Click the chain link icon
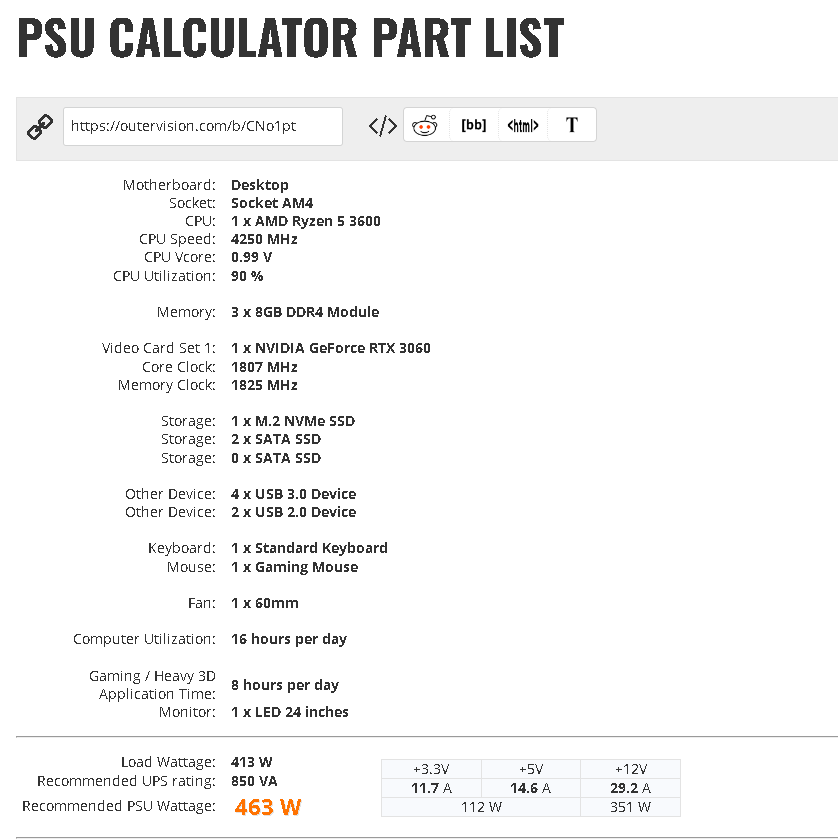 [x=40, y=127]
